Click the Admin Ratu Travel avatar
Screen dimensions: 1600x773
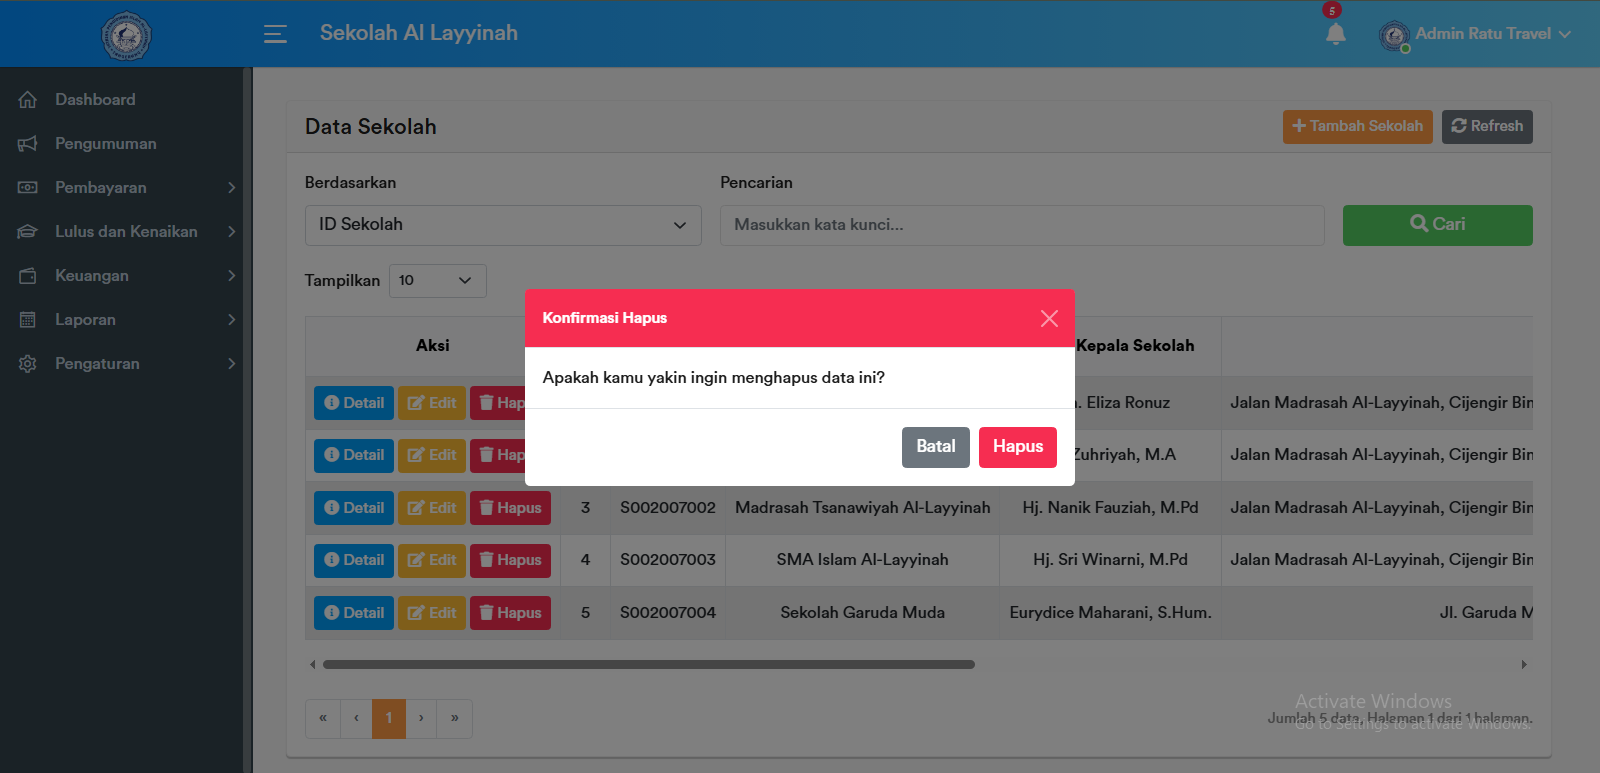point(1394,36)
